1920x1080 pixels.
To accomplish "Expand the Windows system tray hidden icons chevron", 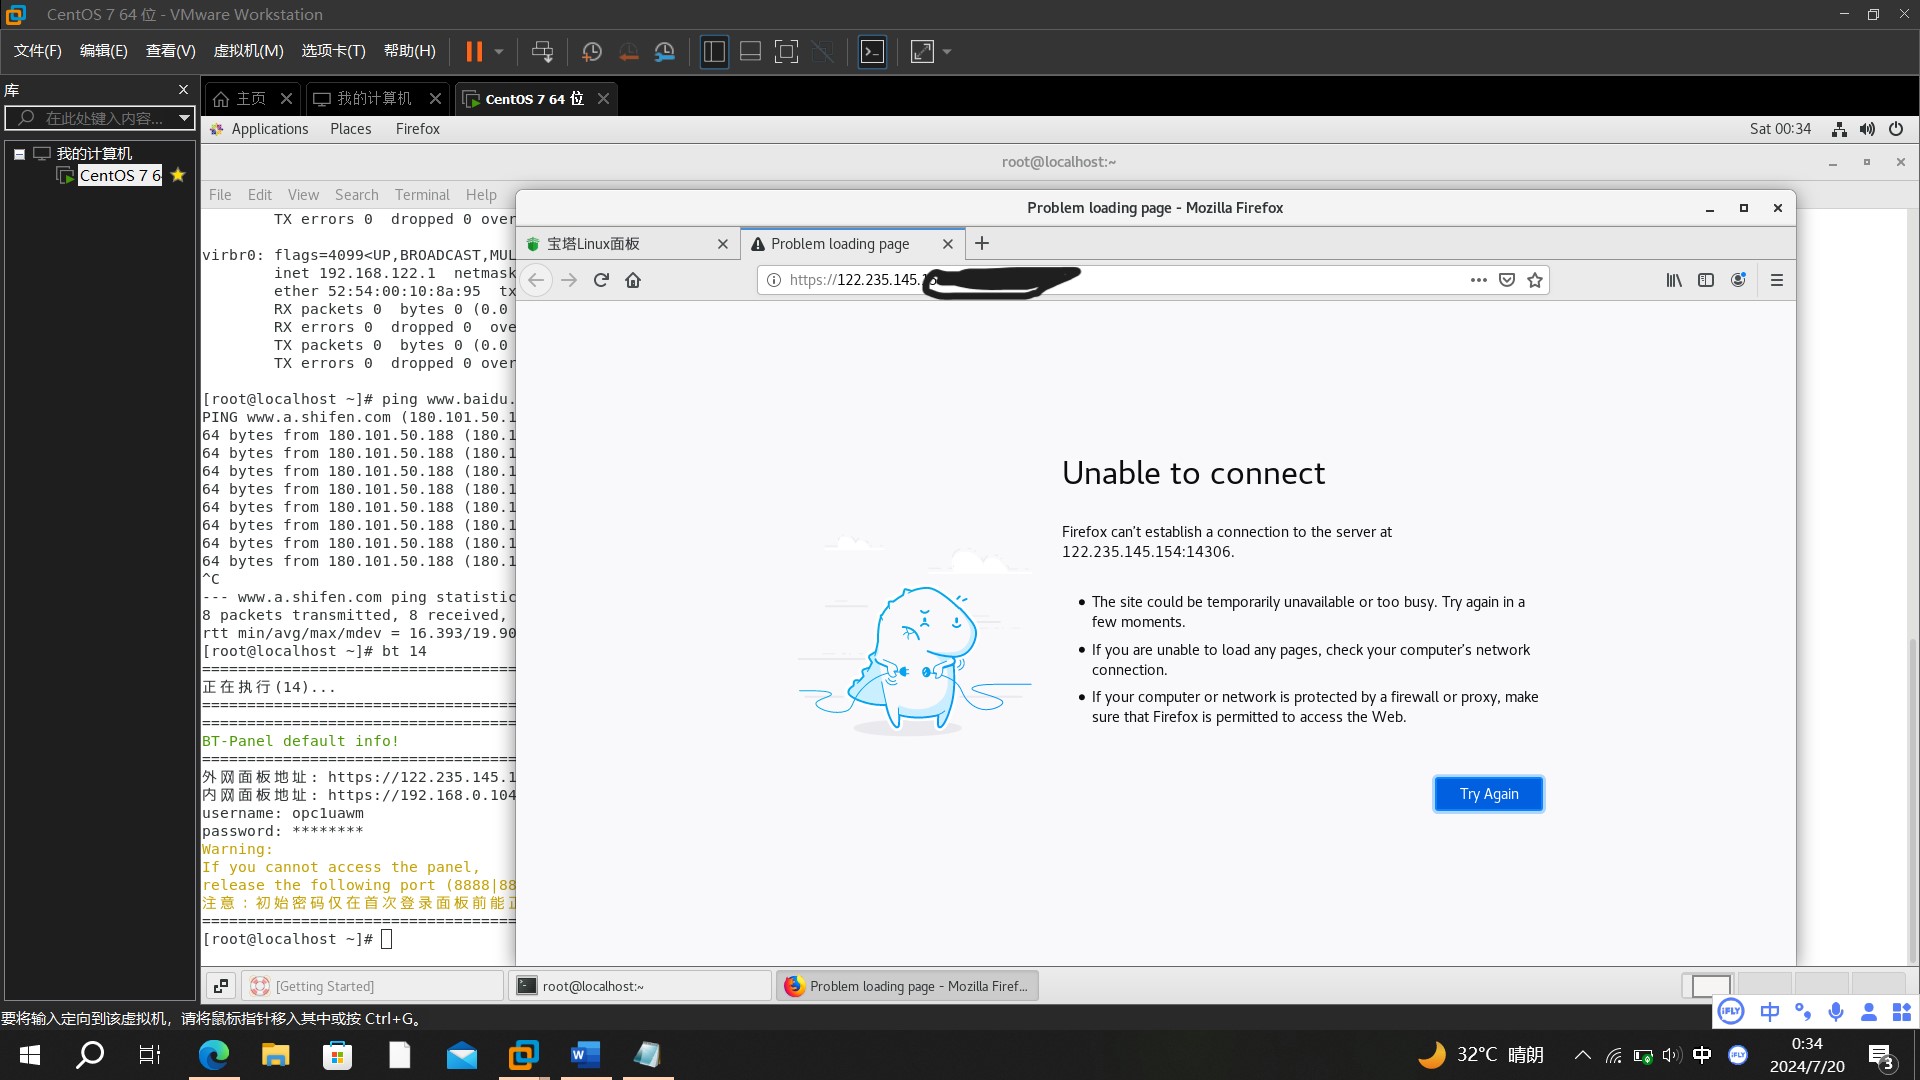I will pyautogui.click(x=1583, y=1055).
